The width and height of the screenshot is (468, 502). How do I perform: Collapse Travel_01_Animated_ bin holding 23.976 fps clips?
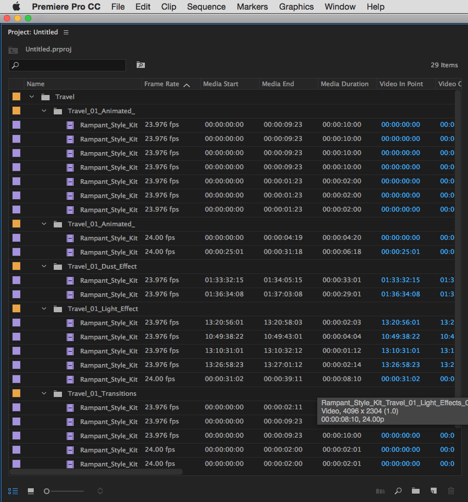coord(44,110)
